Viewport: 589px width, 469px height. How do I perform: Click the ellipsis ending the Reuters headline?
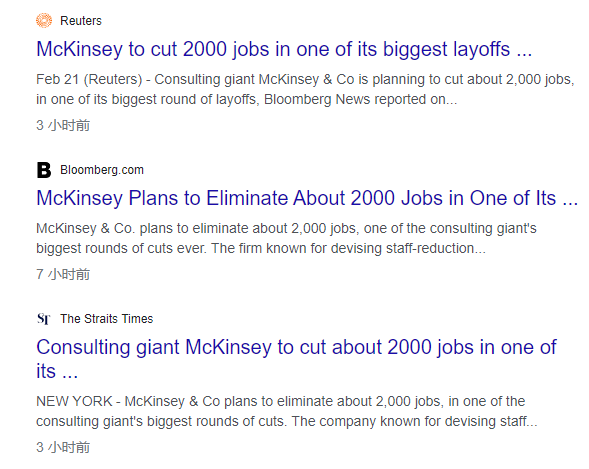[x=524, y=51]
